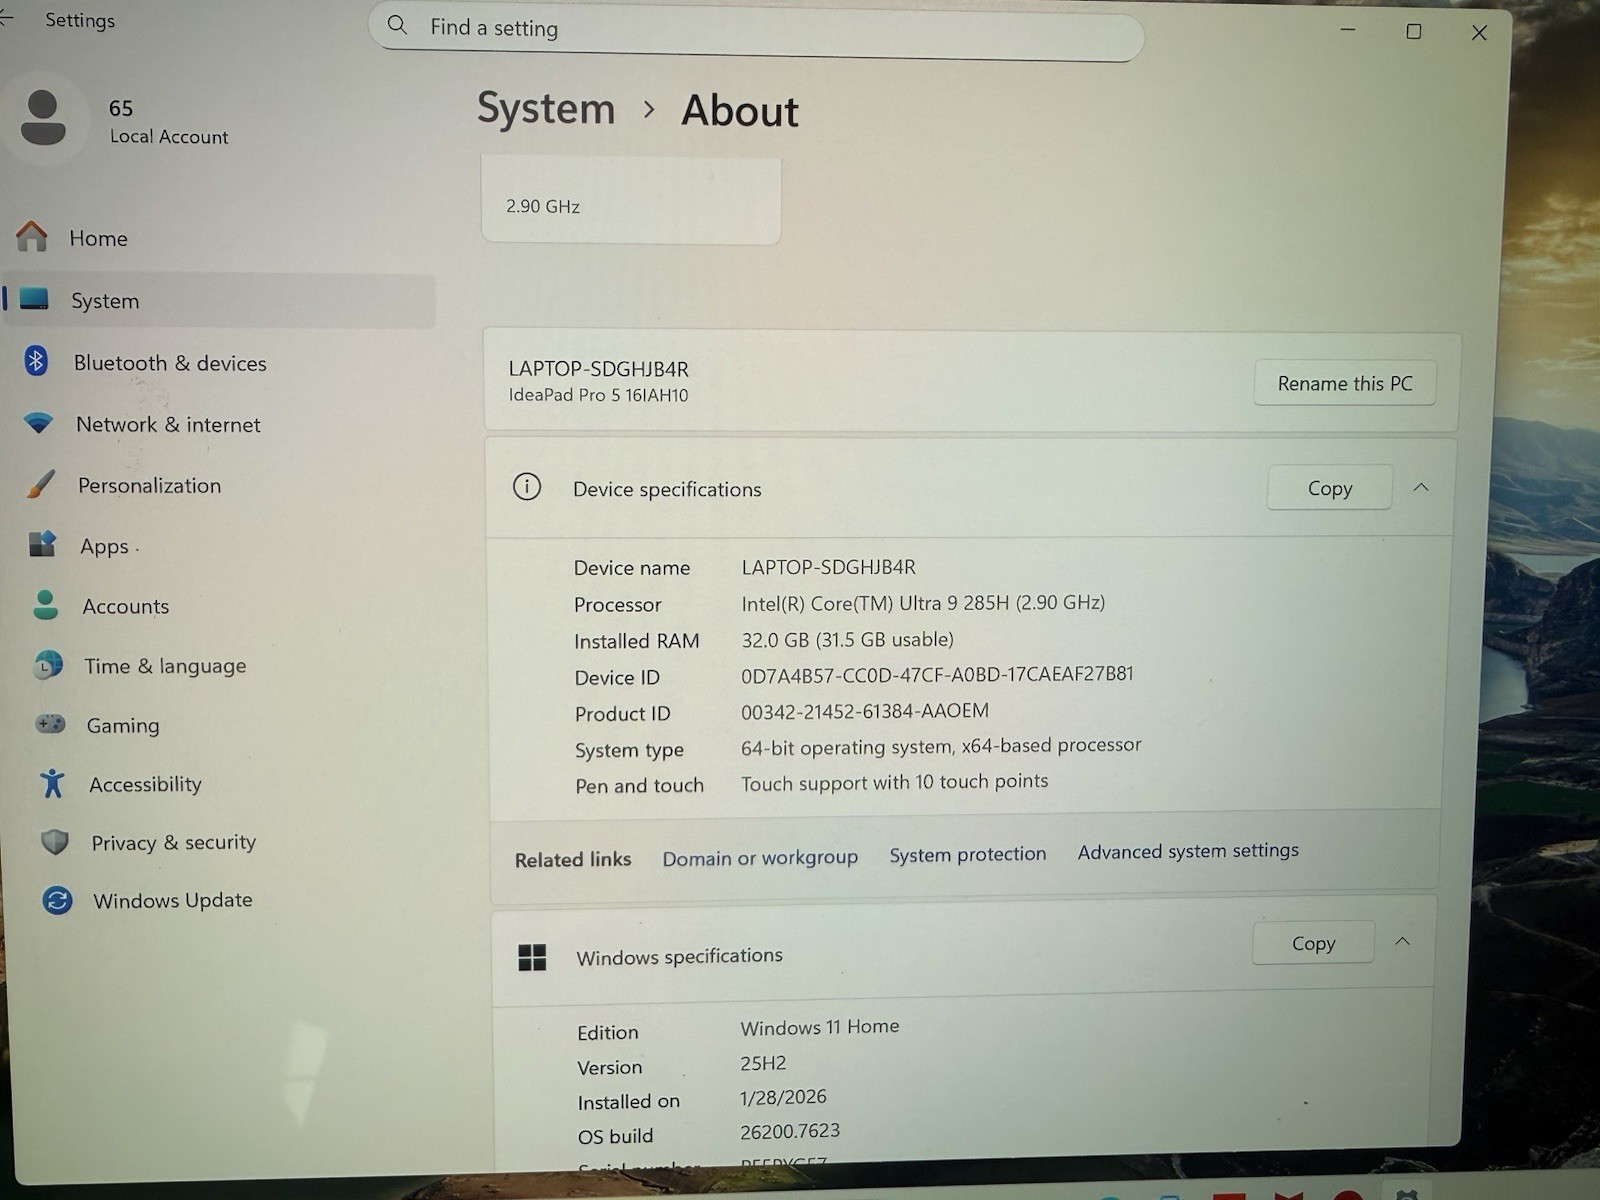The width and height of the screenshot is (1600, 1200).
Task: Click the Device ID value text
Action: (937, 675)
